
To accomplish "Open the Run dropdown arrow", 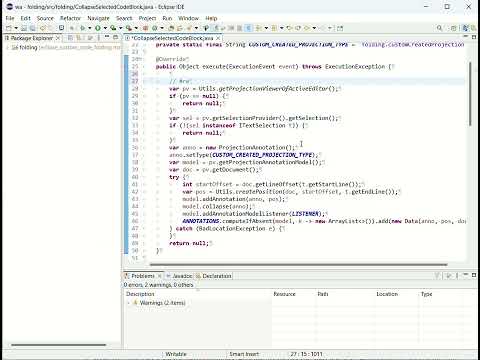I will coord(105,28).
